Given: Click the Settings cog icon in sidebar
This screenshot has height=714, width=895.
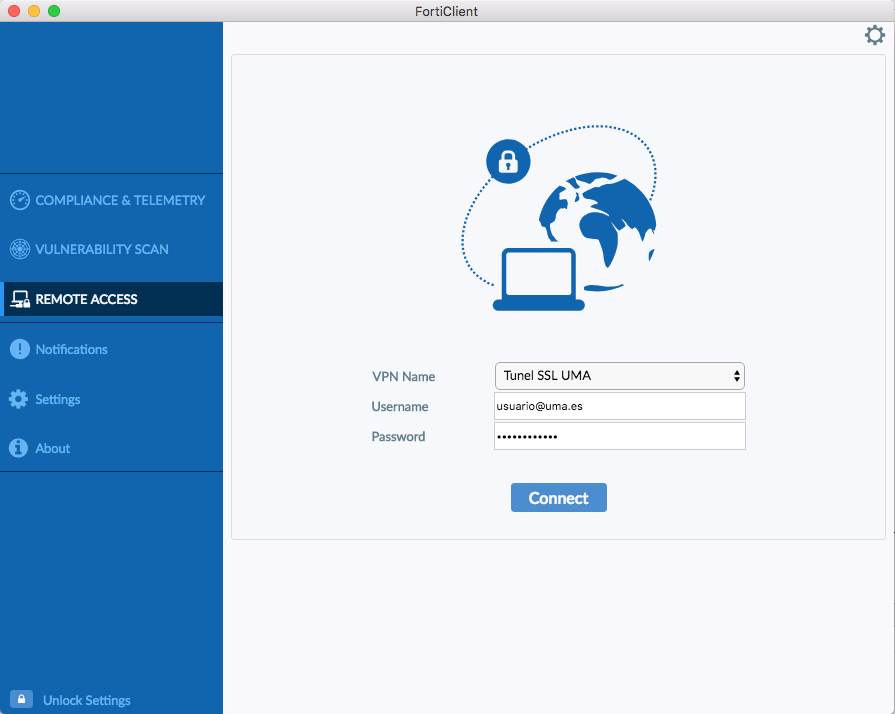Looking at the screenshot, I should 18,399.
